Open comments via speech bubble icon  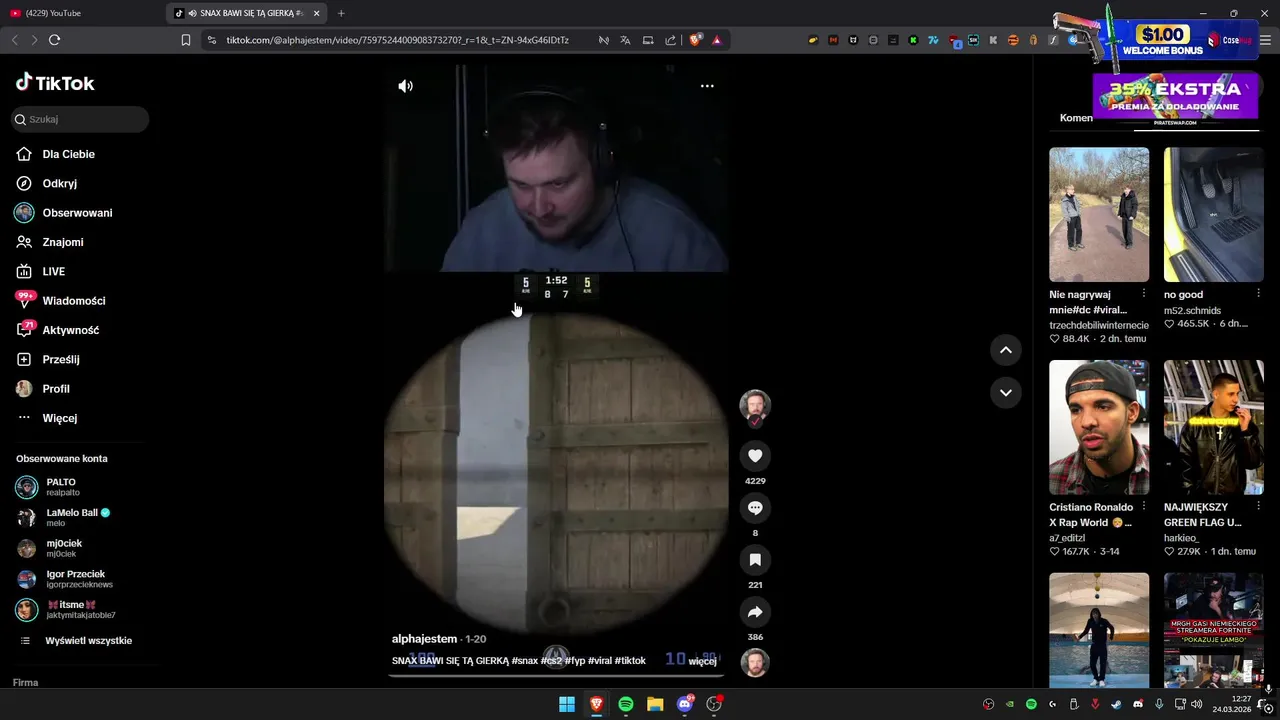[755, 508]
